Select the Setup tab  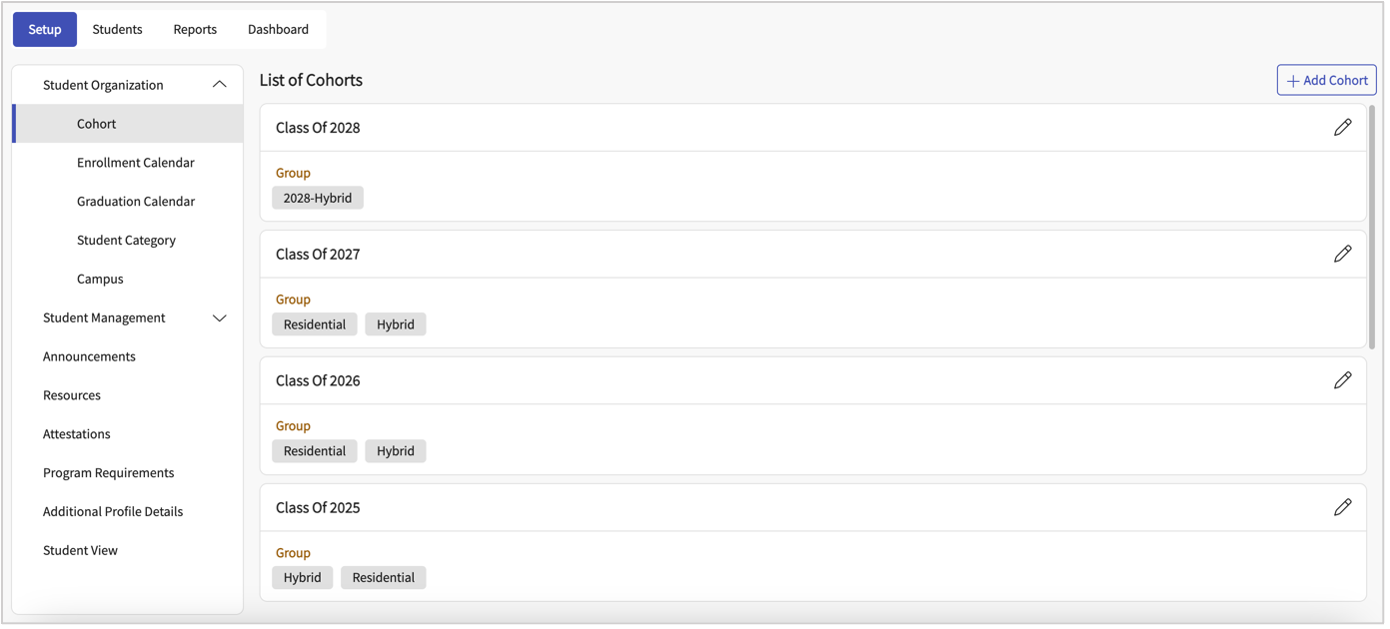[45, 29]
